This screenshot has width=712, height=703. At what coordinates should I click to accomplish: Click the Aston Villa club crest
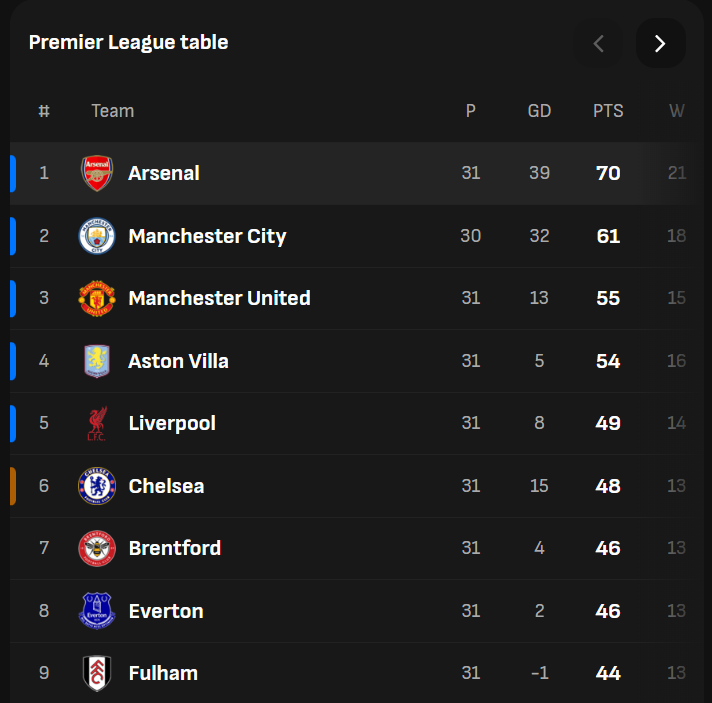[x=97, y=361]
